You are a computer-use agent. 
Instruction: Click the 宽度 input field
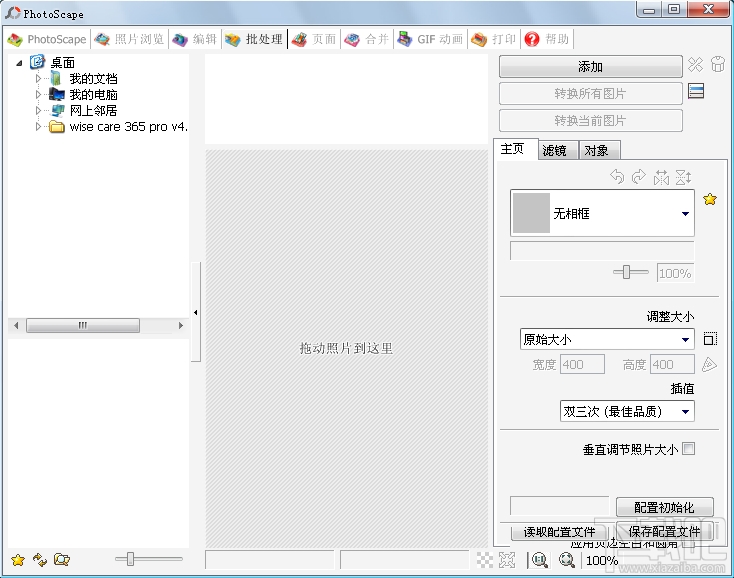582,365
